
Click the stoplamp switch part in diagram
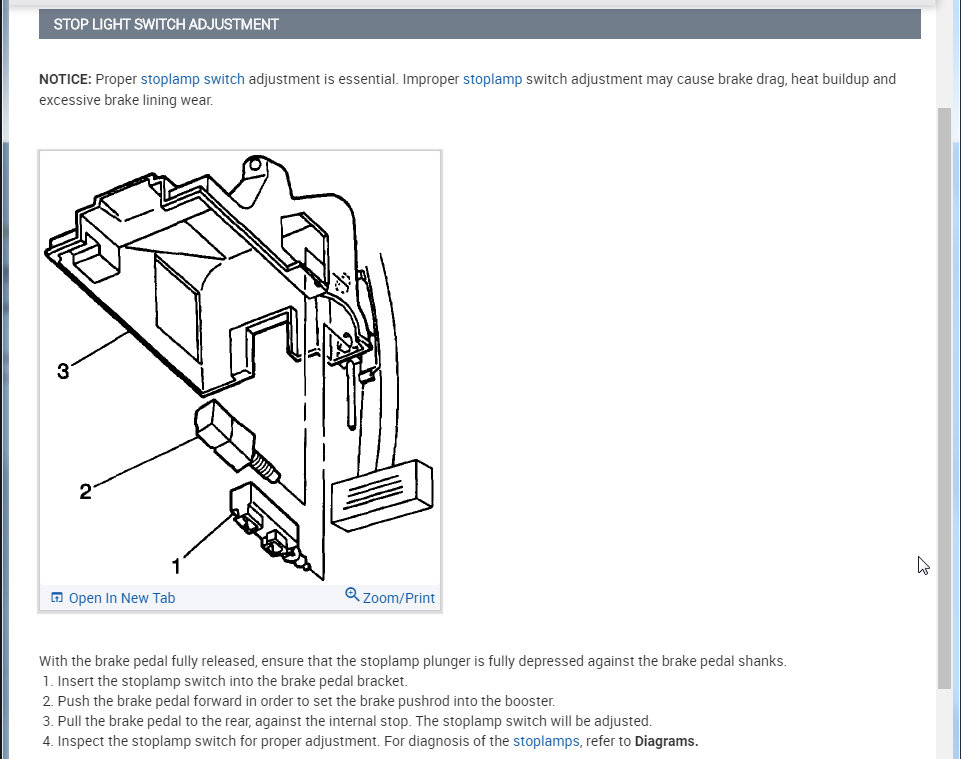click(236, 441)
